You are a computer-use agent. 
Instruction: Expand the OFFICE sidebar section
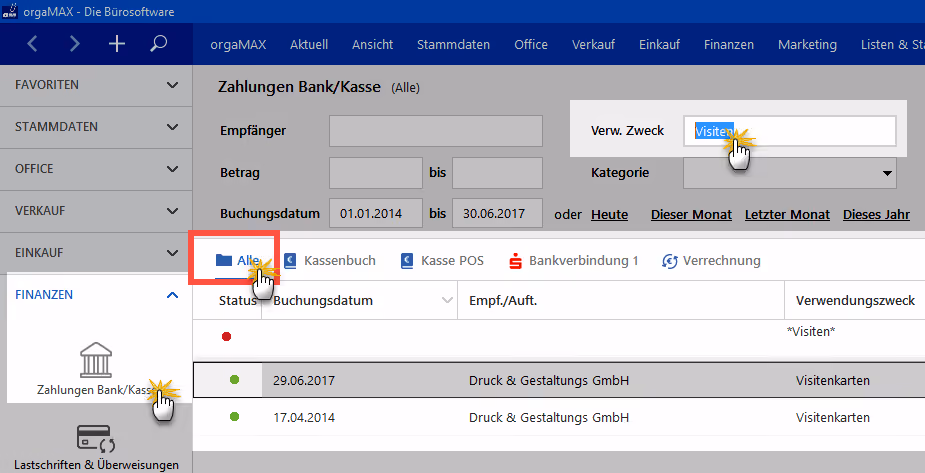[96, 169]
